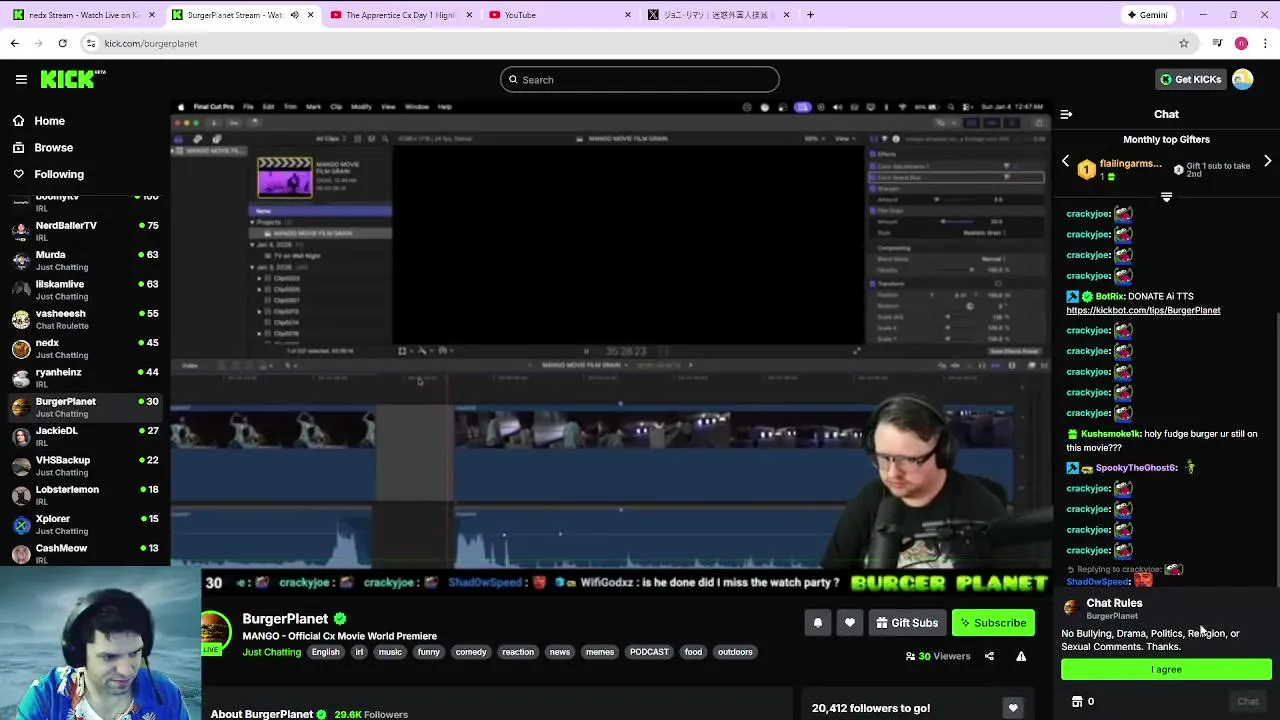Open CashMeow channel in sidebar
Image resolution: width=1280 pixels, height=720 pixels.
point(85,553)
